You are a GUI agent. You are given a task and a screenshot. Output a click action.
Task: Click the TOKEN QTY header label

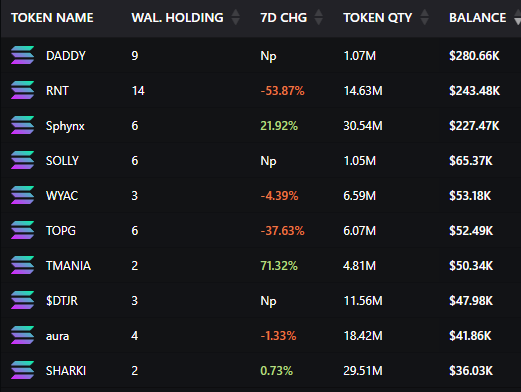[x=378, y=18]
